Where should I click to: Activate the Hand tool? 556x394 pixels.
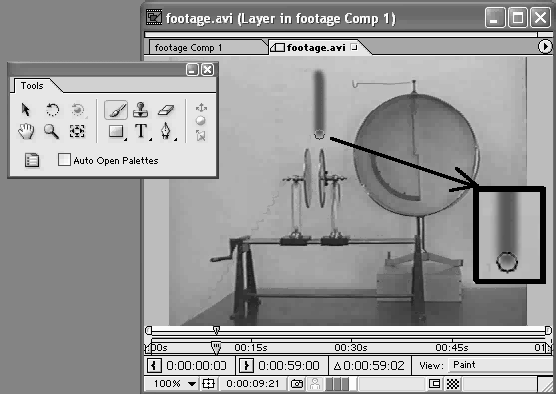click(26, 131)
